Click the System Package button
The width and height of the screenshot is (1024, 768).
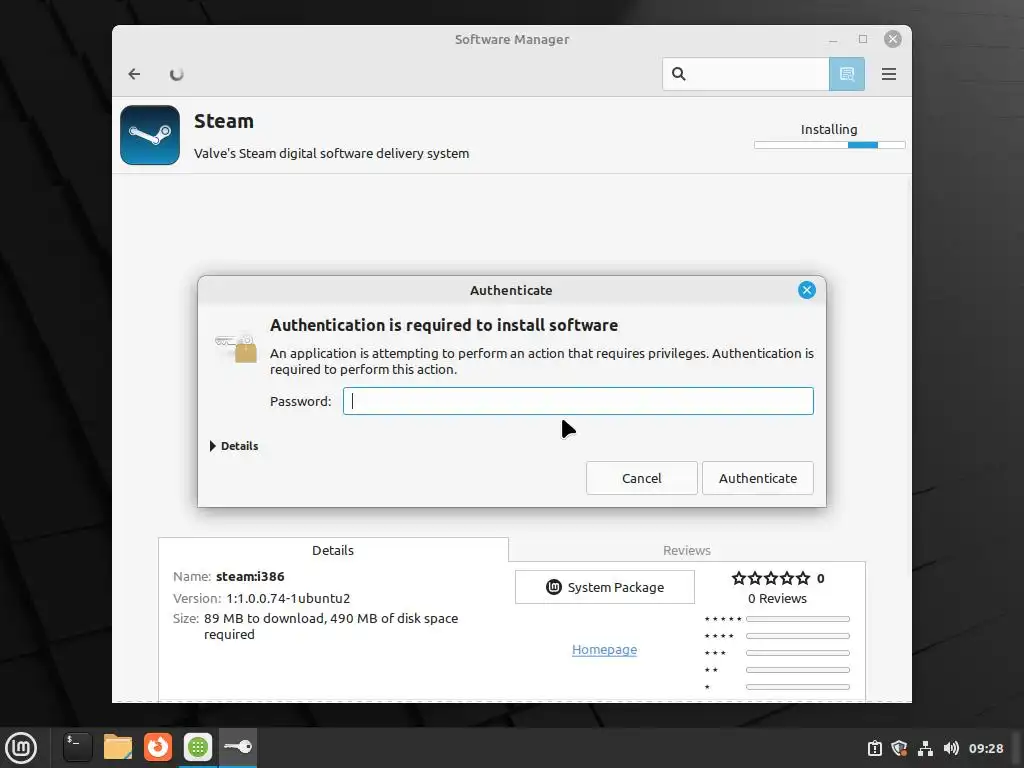point(605,587)
